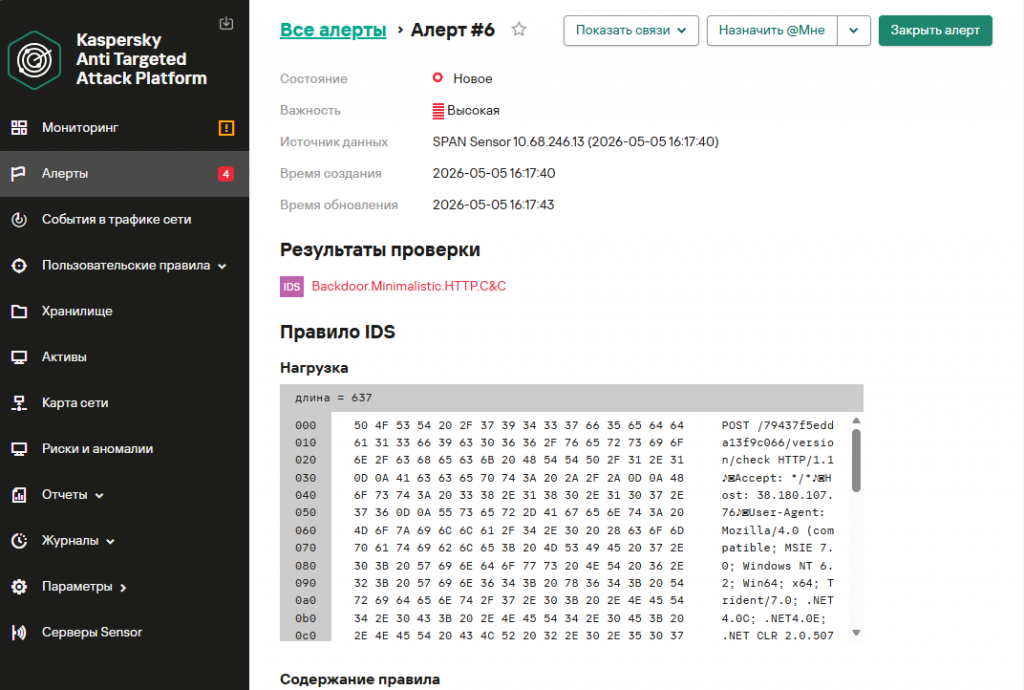Viewport: 1024px width, 690px height.
Task: Click the Отчеты report chart icon
Action: (x=19, y=495)
